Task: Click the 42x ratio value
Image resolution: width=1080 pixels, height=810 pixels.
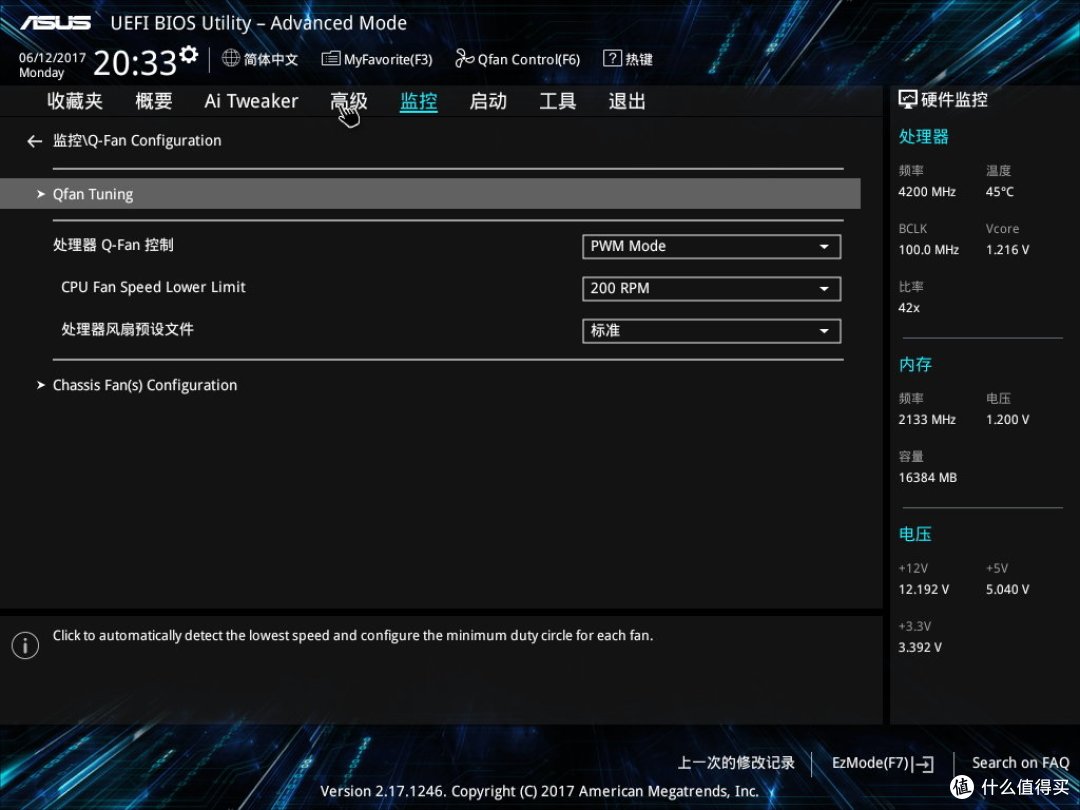Action: click(x=908, y=308)
